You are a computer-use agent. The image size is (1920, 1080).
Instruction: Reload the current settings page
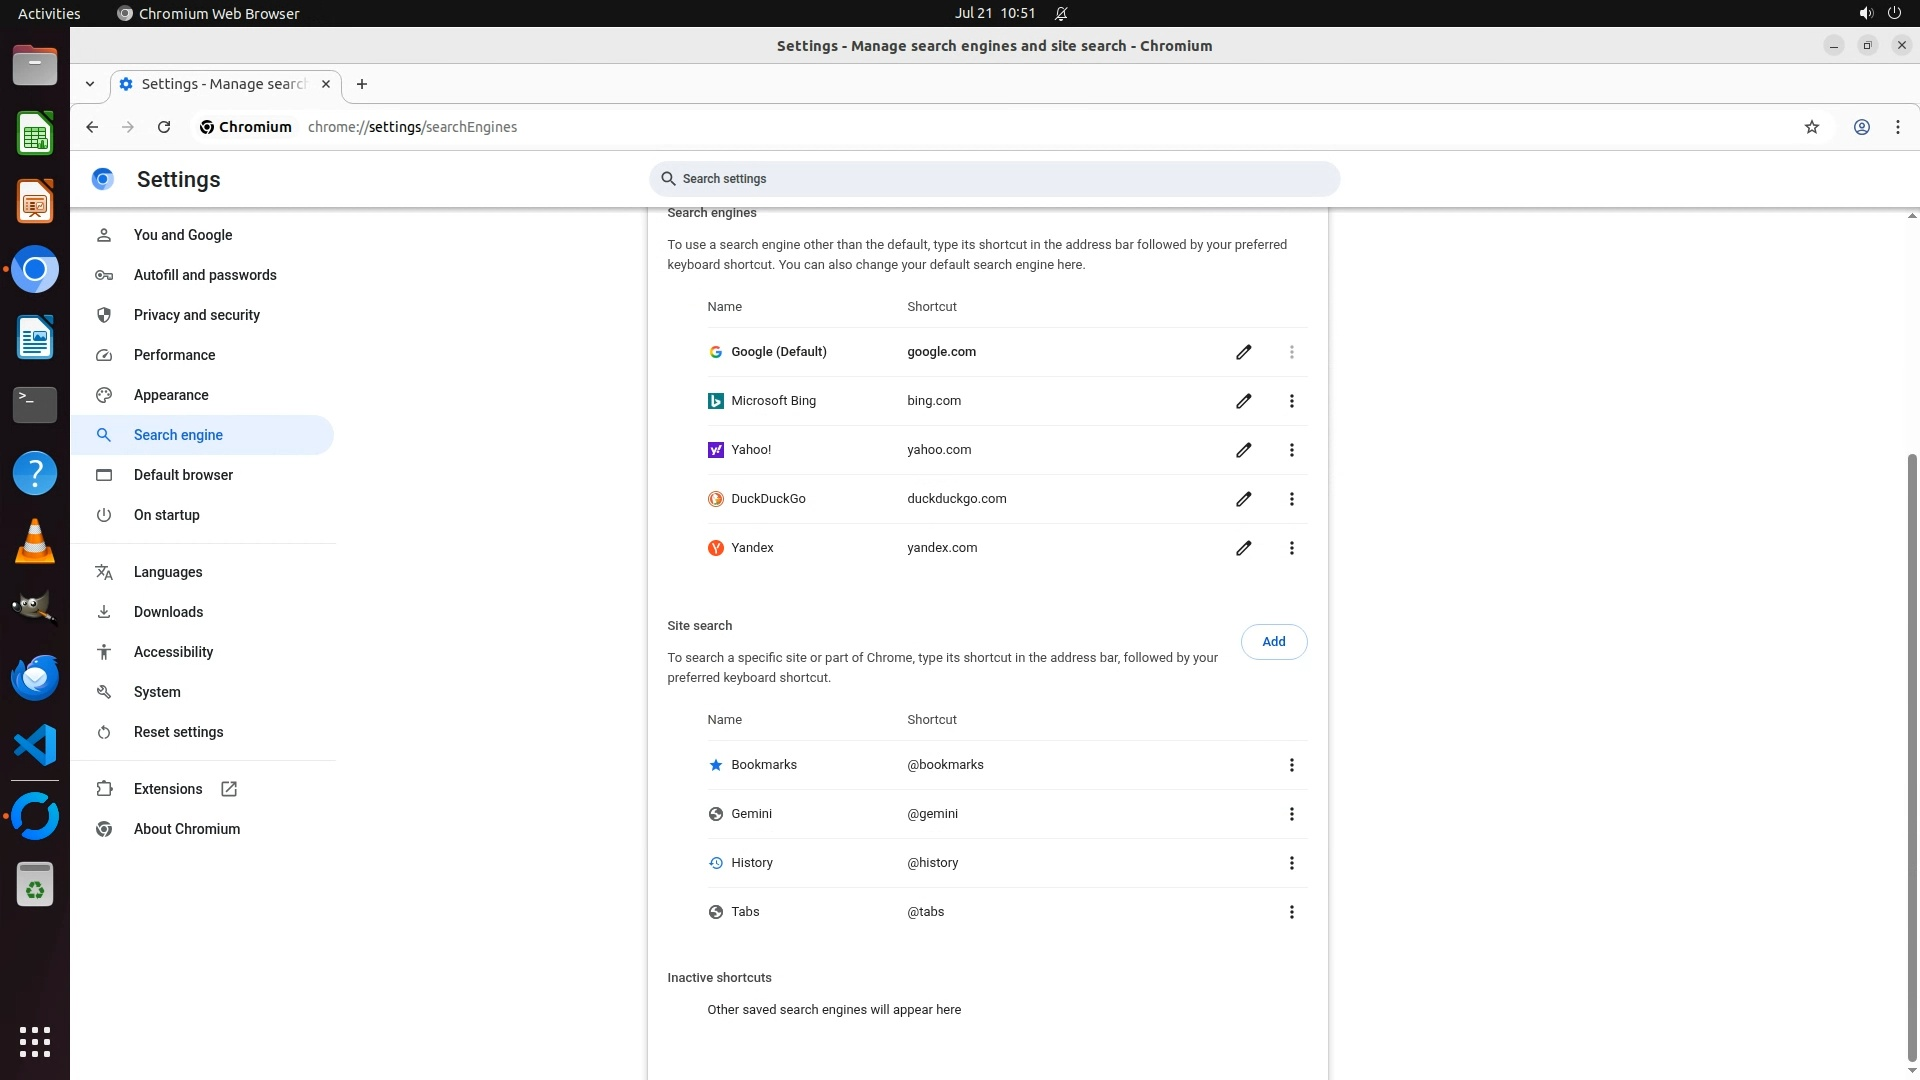164,127
